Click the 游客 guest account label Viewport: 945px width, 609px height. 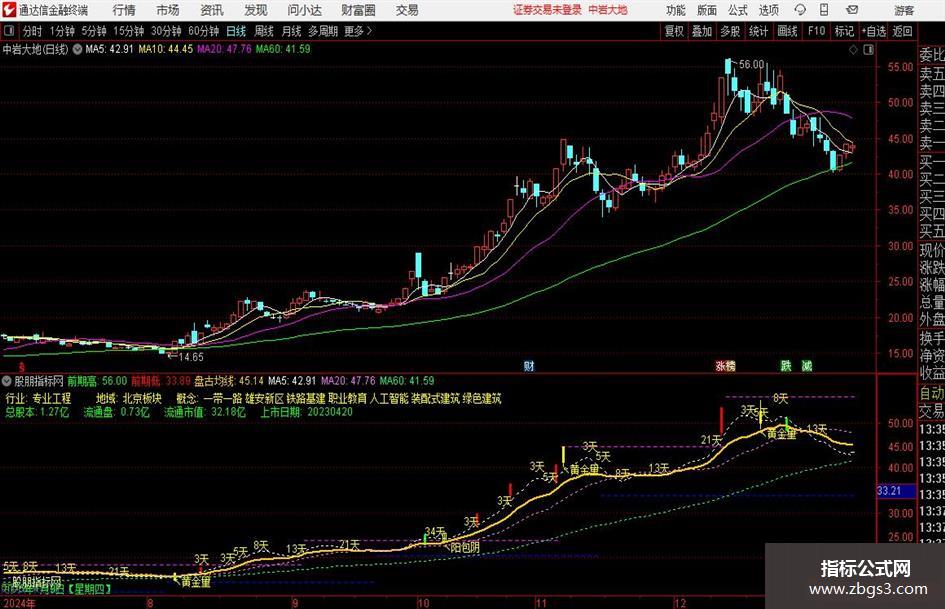click(903, 10)
